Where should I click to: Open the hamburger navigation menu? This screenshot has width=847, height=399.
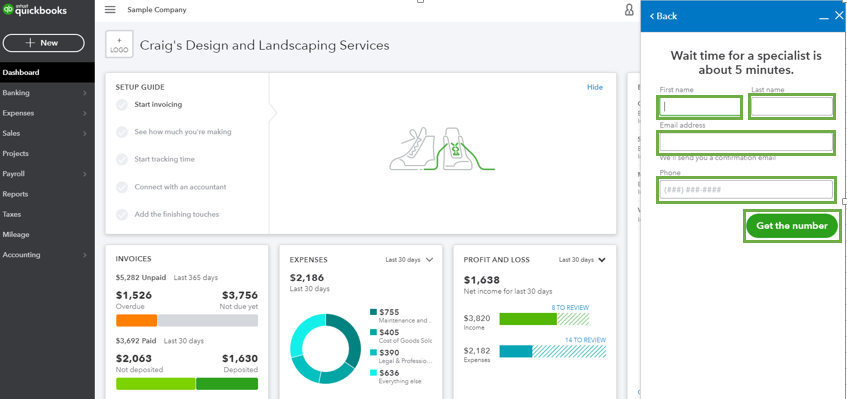(x=110, y=10)
